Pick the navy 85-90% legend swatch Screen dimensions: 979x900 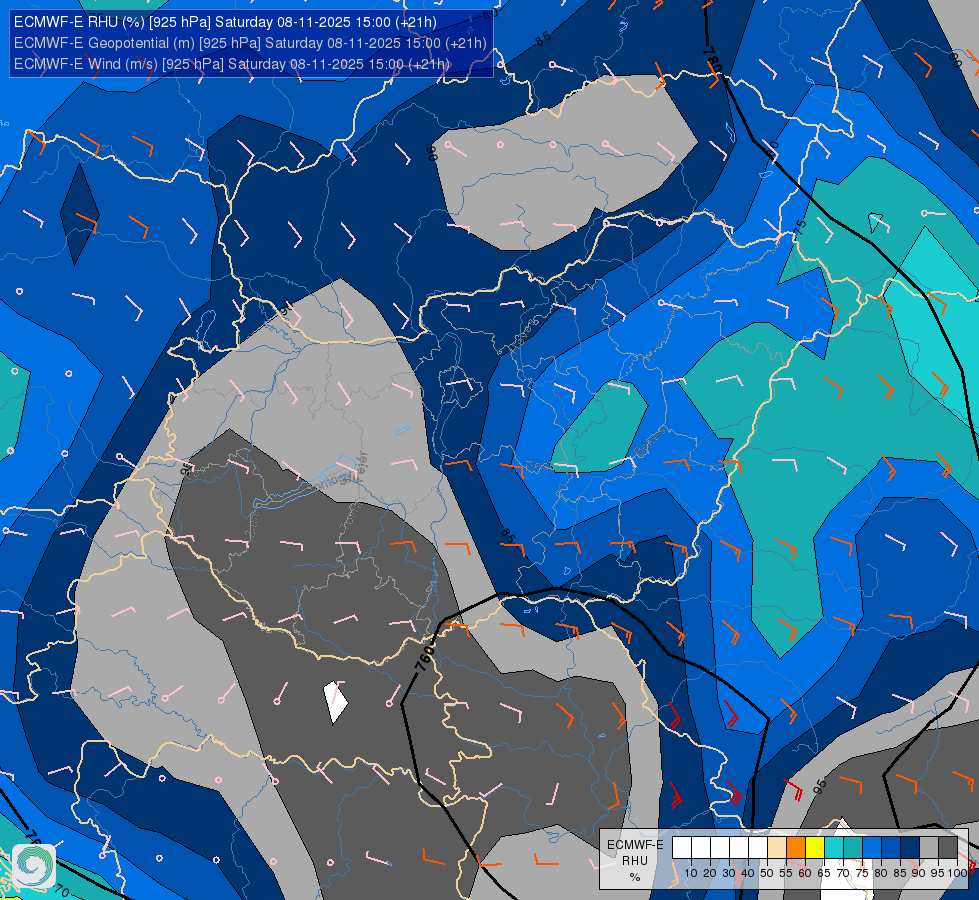(910, 847)
